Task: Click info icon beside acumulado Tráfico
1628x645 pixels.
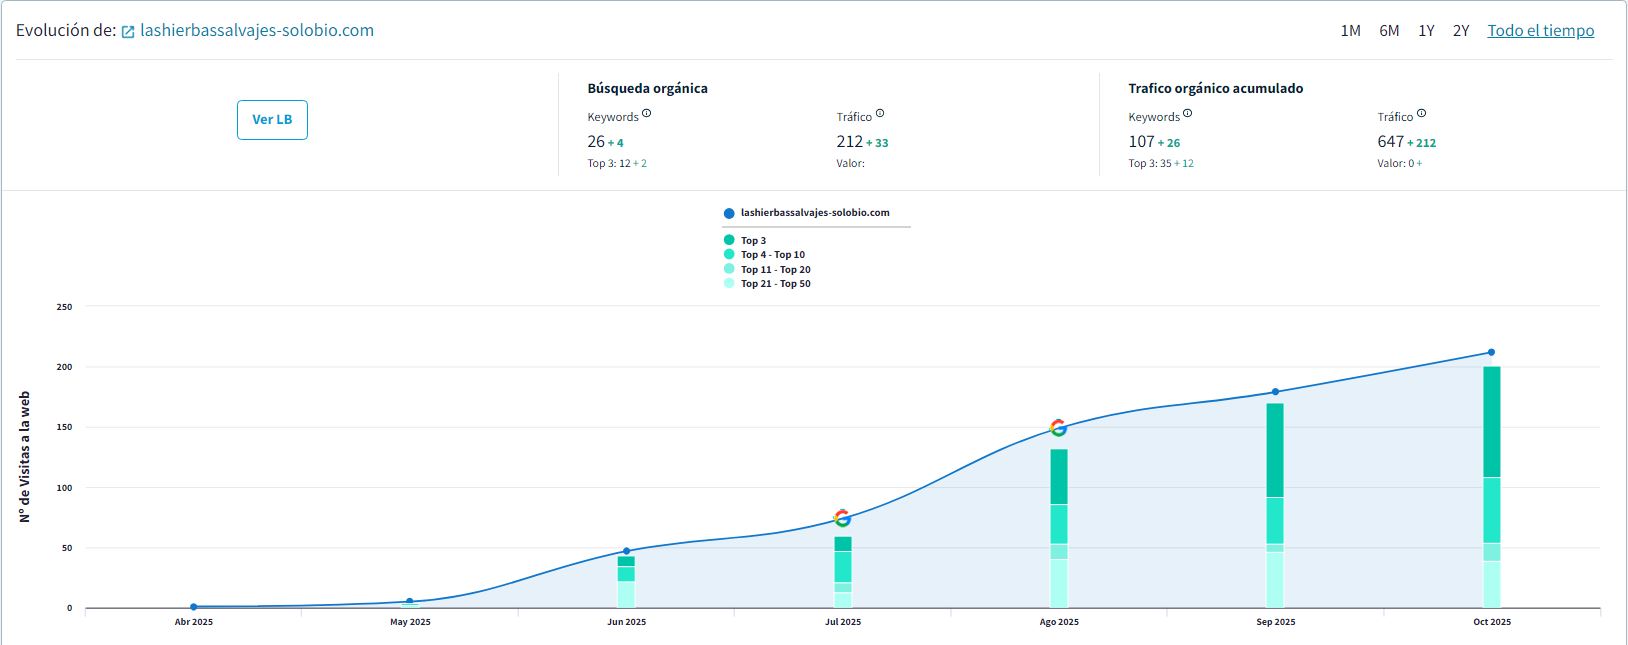Action: tap(1421, 113)
